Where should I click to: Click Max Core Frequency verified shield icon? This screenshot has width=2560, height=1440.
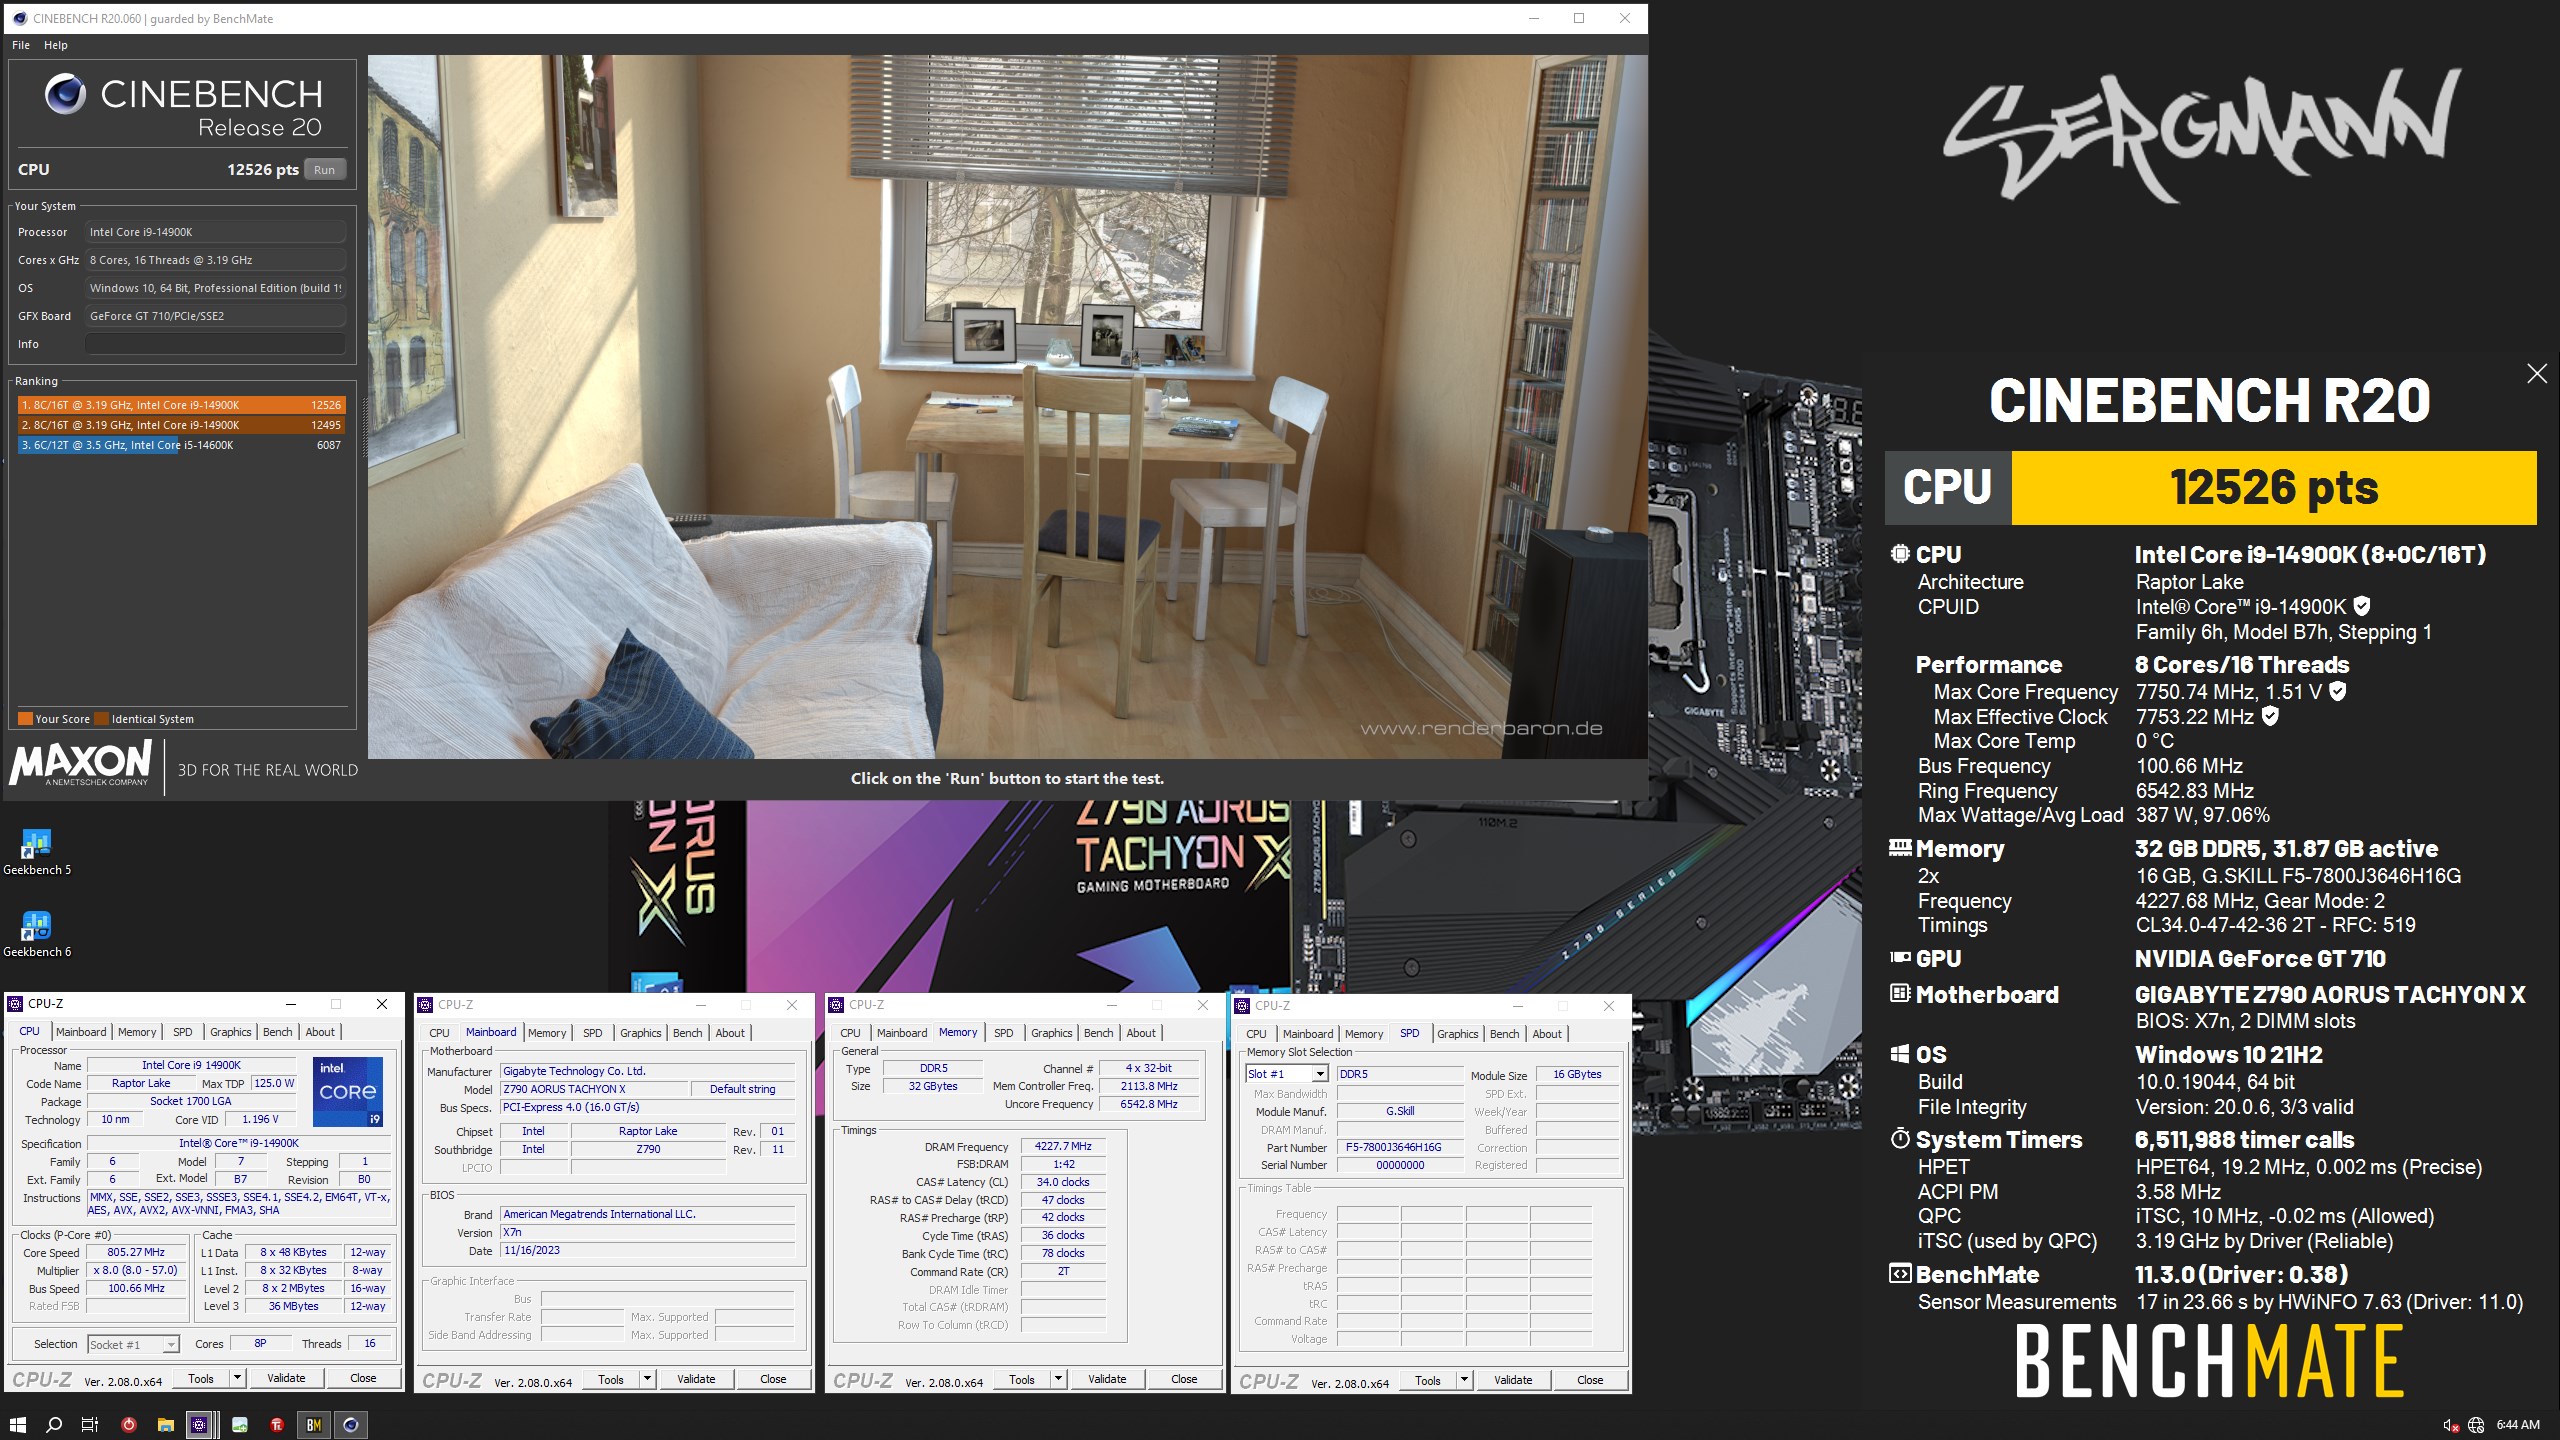[x=2337, y=691]
